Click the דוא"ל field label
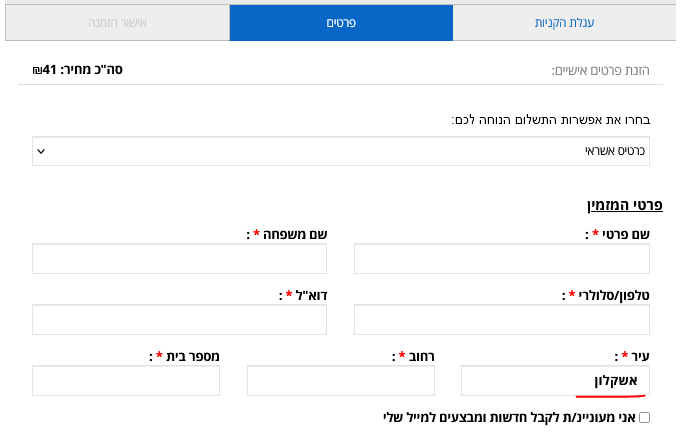Screen dimensions: 681x442 302,296
